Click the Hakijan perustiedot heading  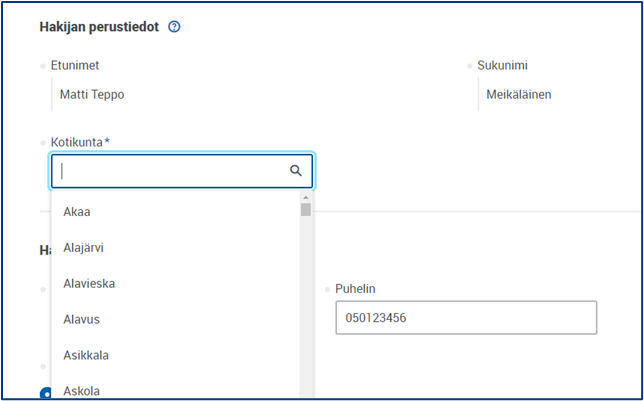(x=99, y=27)
